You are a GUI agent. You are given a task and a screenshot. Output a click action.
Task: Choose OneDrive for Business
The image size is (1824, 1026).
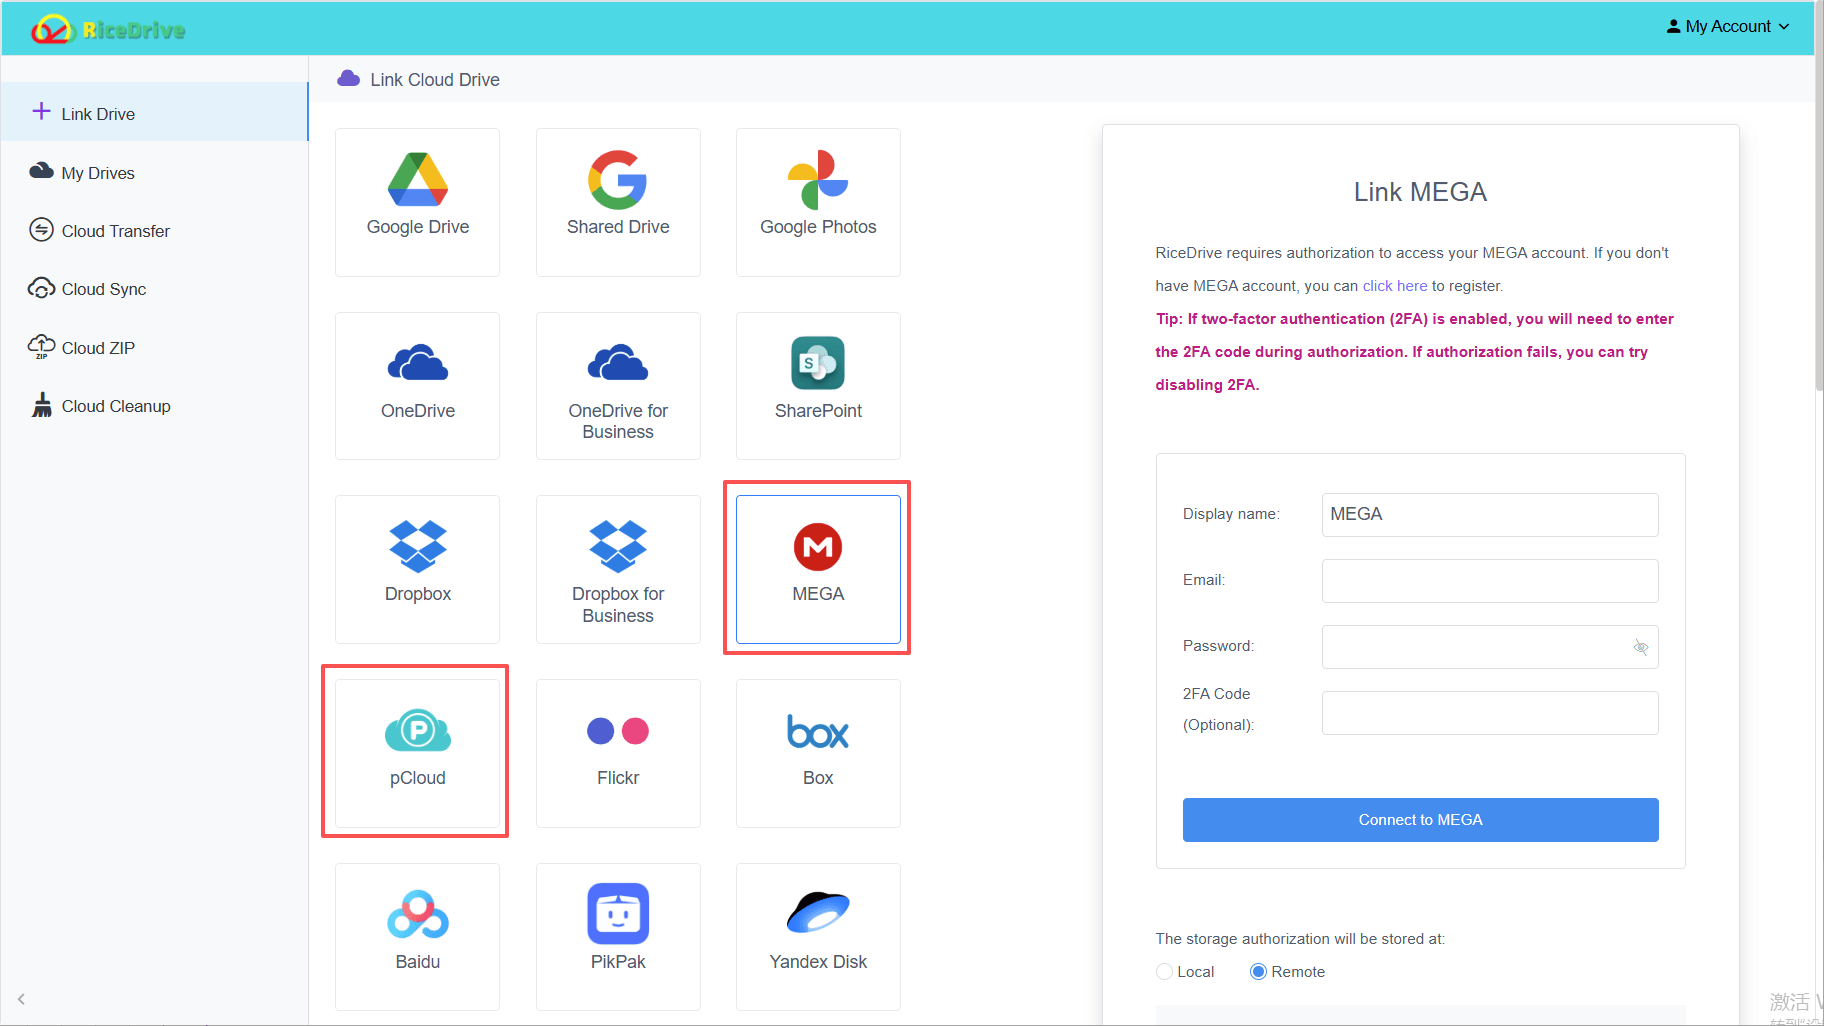click(x=618, y=386)
